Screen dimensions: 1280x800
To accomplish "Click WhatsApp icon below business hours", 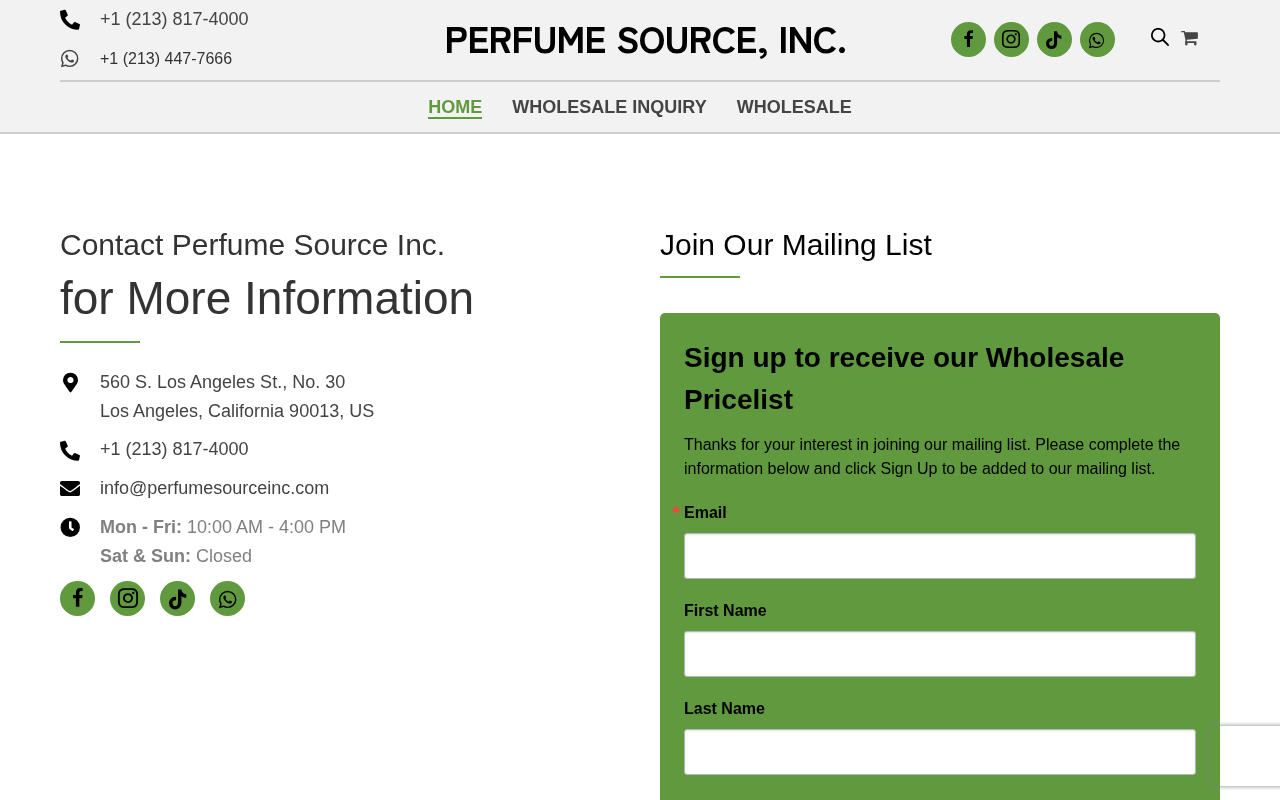I will click(227, 598).
